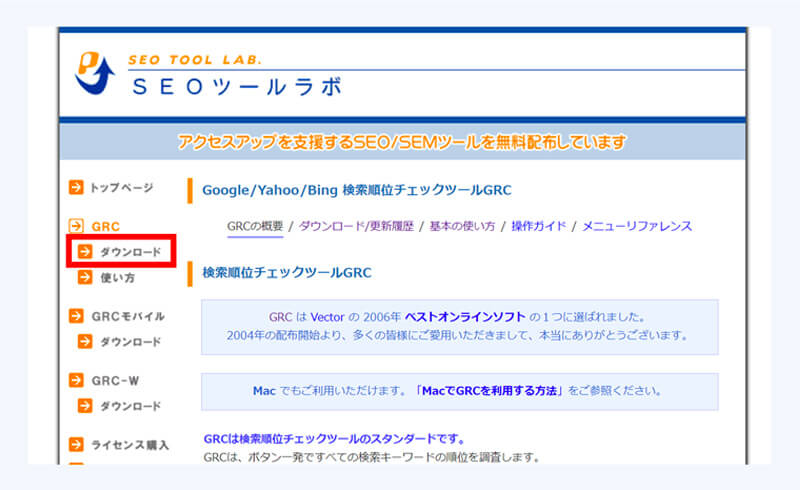
Task: Open the GRC sidebar link
Action: click(106, 226)
